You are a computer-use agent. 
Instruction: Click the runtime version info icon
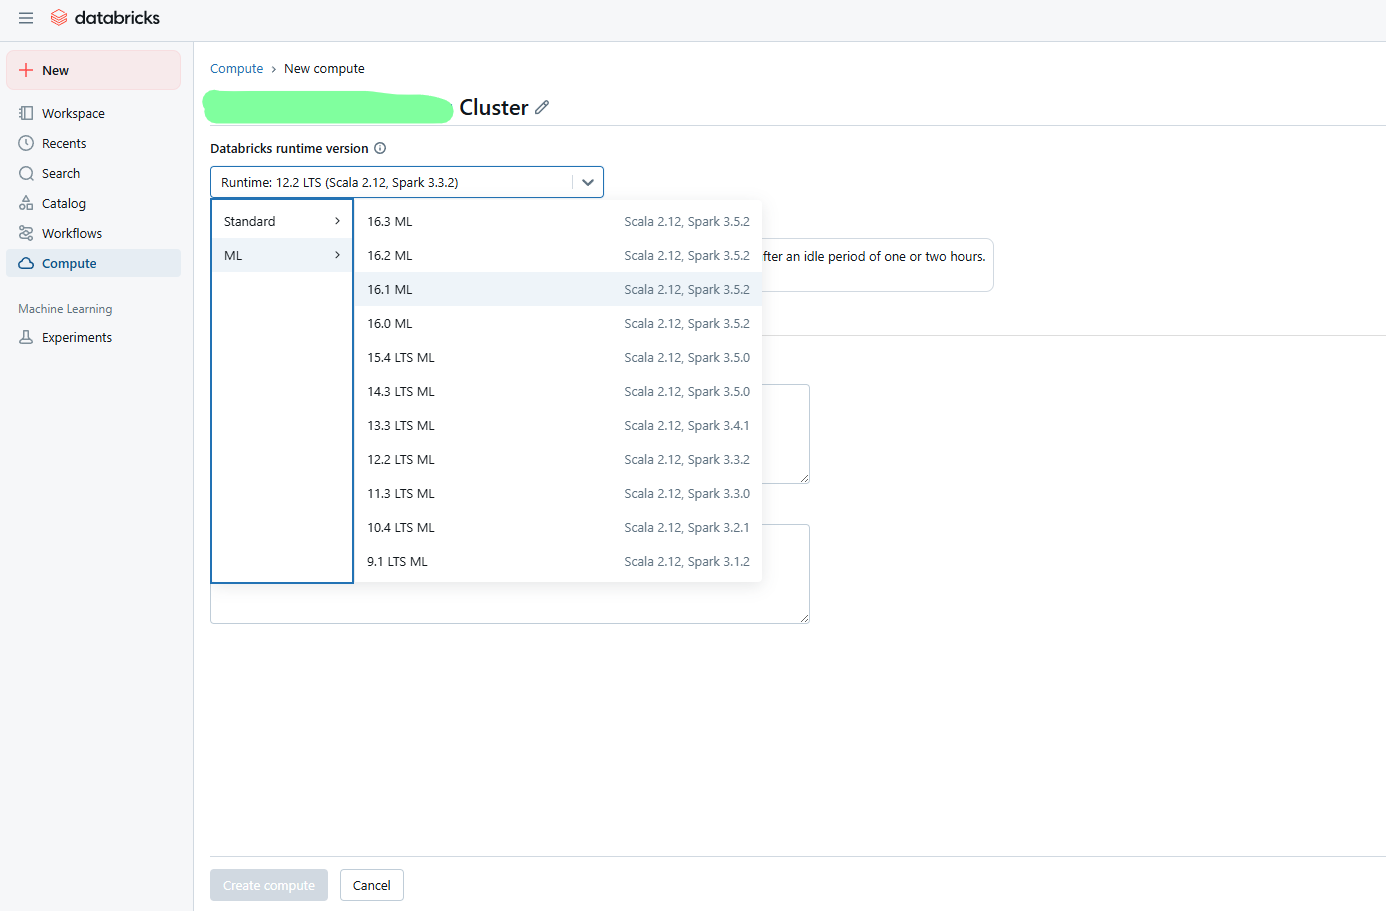[380, 148]
